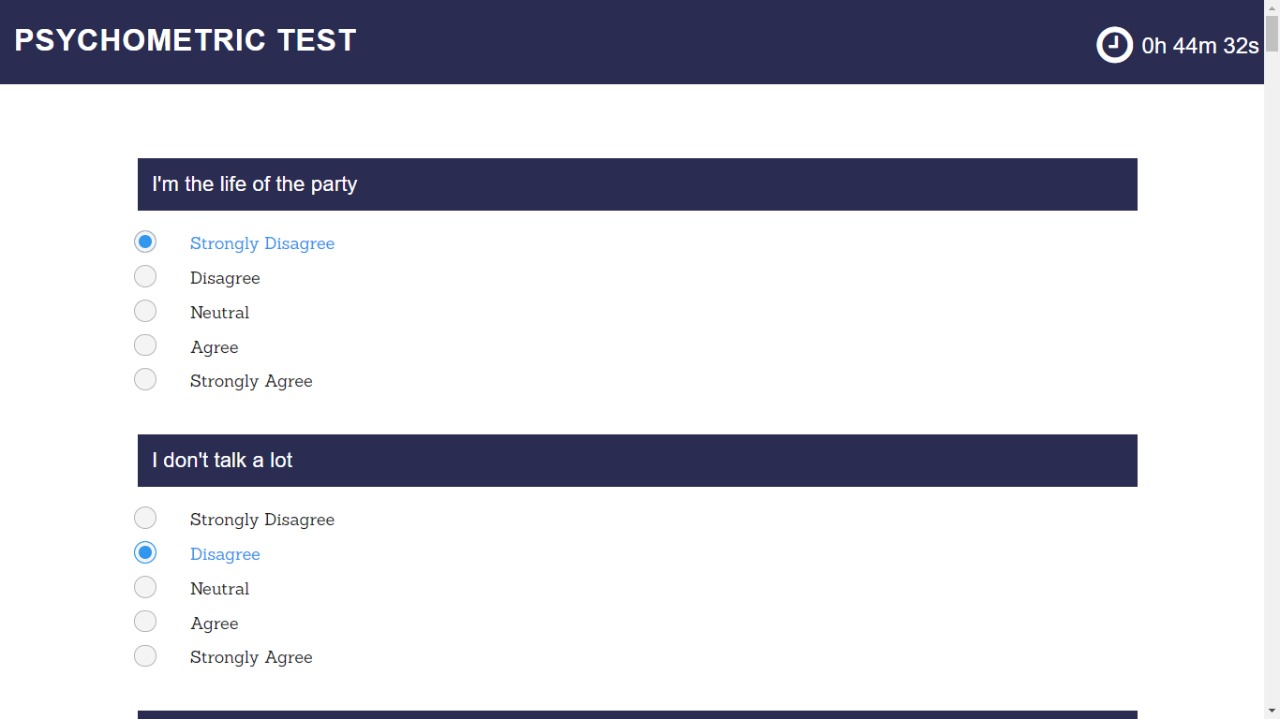This screenshot has height=719, width=1280.
Task: Select Agree for life of the party
Action: pos(145,345)
